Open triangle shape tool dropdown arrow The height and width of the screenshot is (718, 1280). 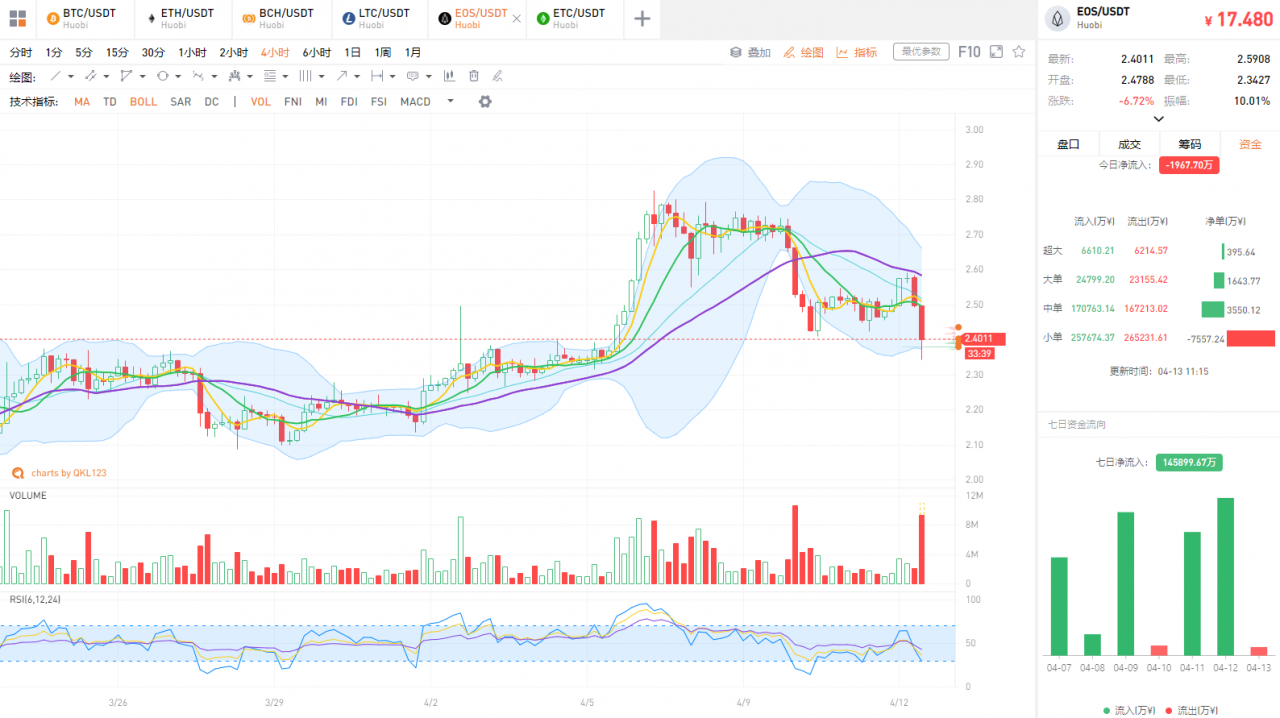tap(143, 77)
